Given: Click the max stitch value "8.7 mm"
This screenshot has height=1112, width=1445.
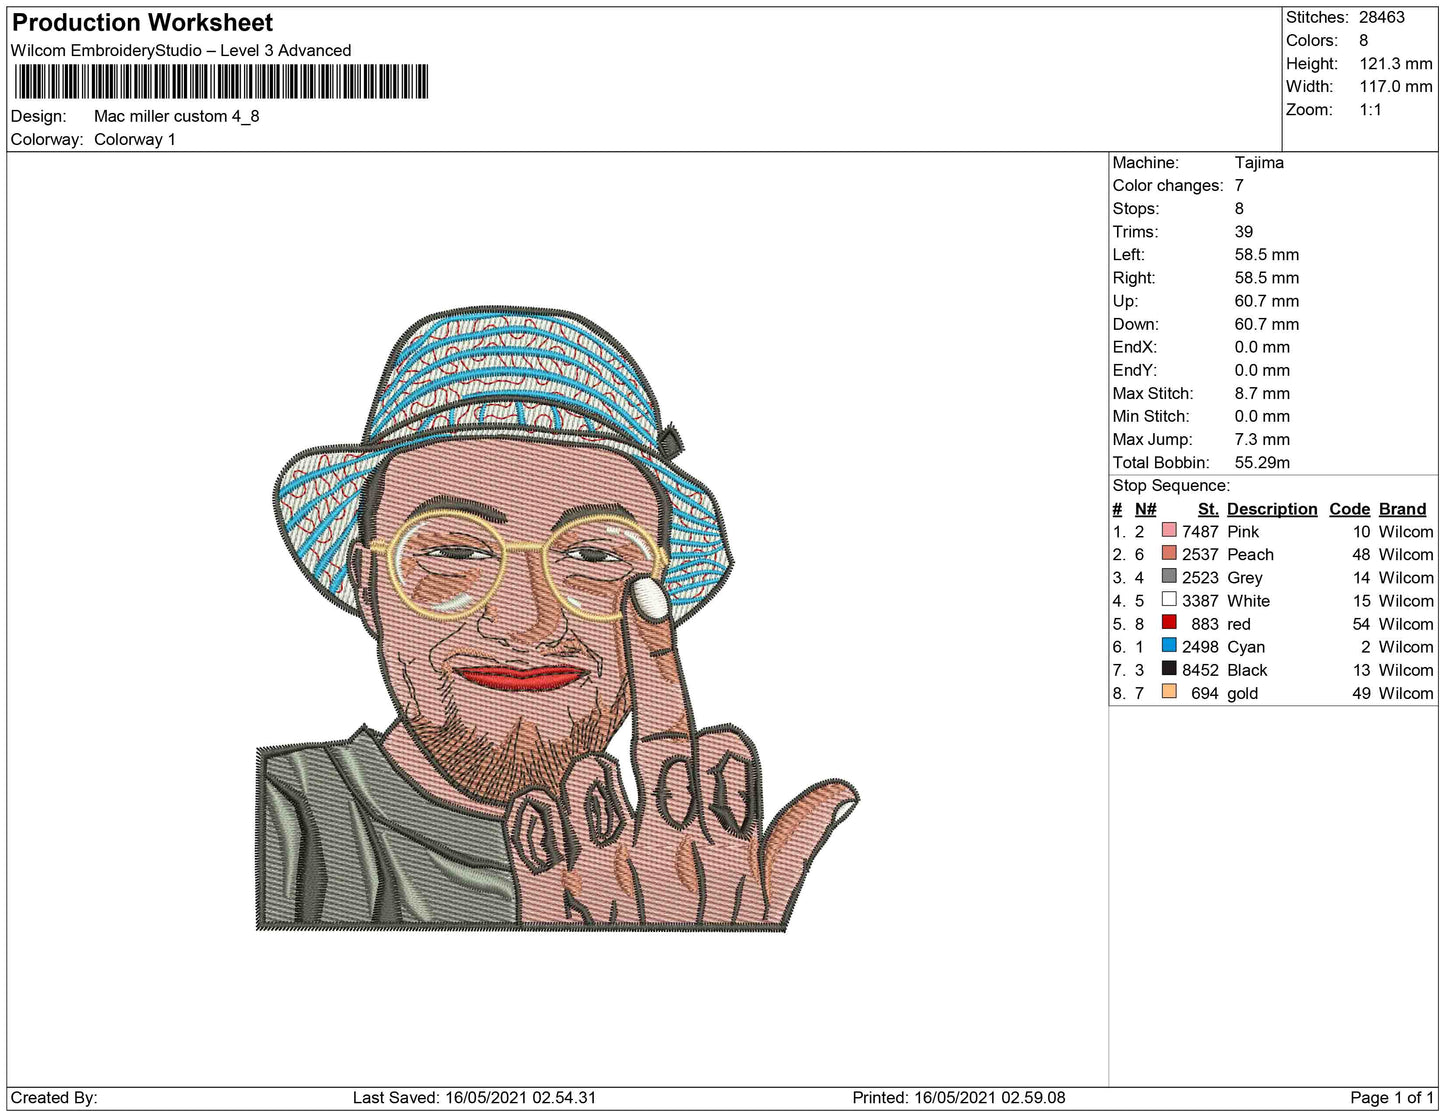Looking at the screenshot, I should click(x=1262, y=393).
